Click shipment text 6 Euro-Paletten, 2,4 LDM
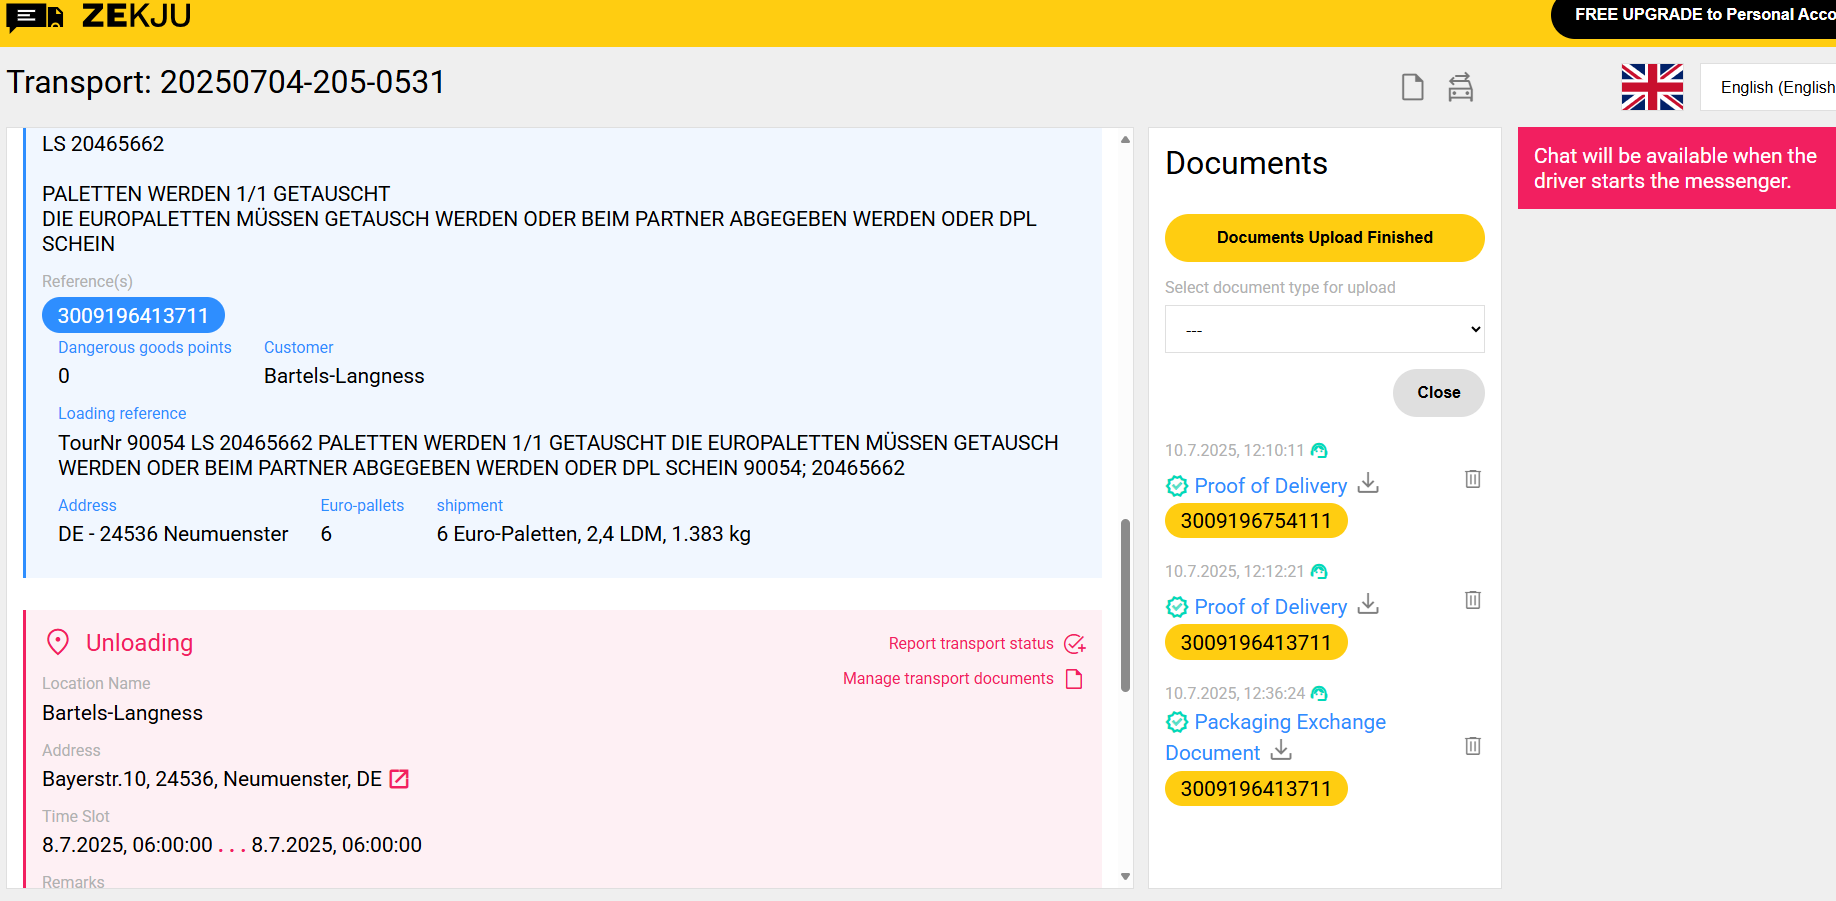This screenshot has height=901, width=1836. point(593,534)
